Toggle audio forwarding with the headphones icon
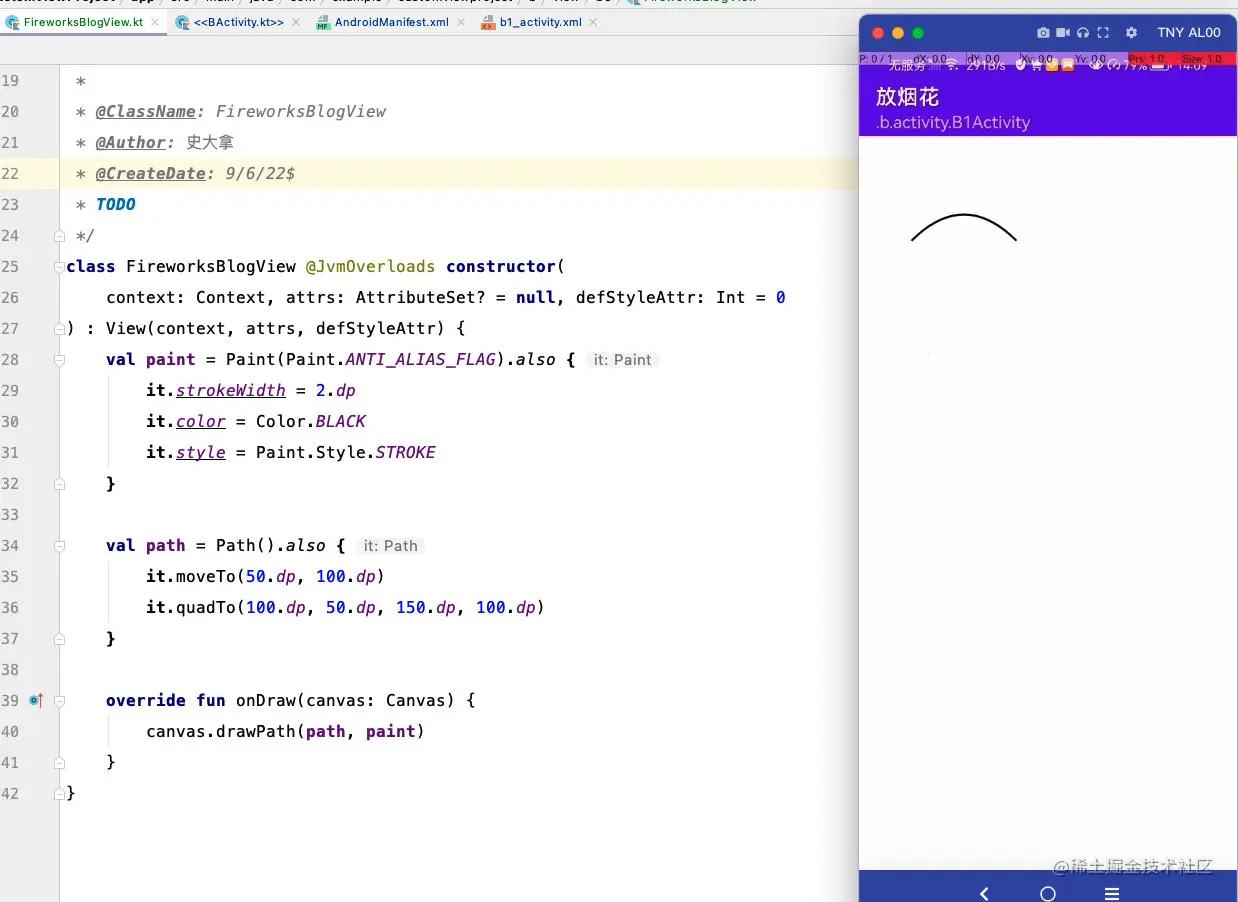The height and width of the screenshot is (902, 1238). 1083,33
